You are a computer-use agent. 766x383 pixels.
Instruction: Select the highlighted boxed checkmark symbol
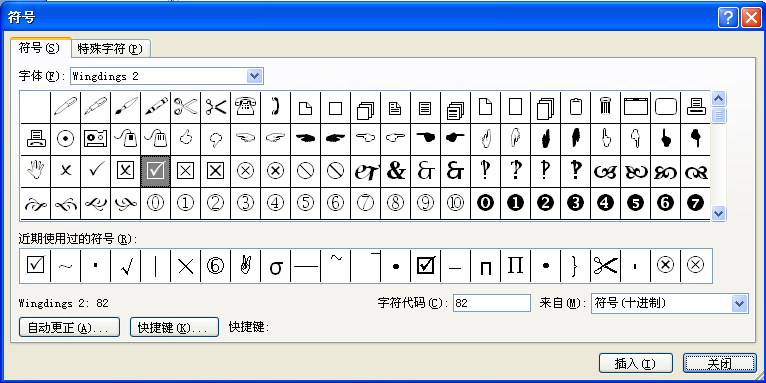pos(155,171)
